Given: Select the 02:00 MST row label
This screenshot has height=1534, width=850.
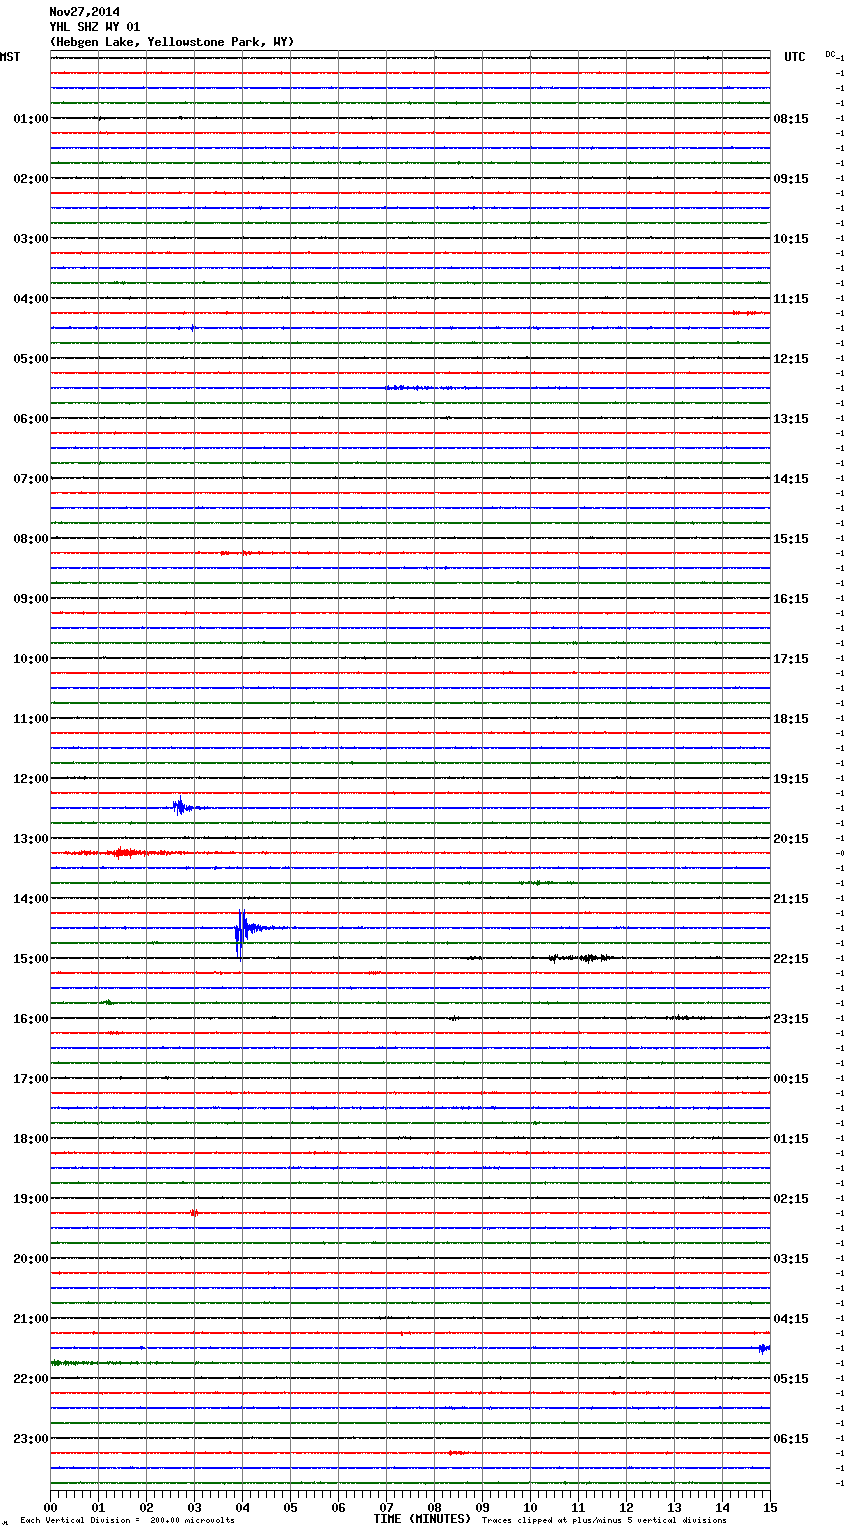Looking at the screenshot, I should (31, 179).
